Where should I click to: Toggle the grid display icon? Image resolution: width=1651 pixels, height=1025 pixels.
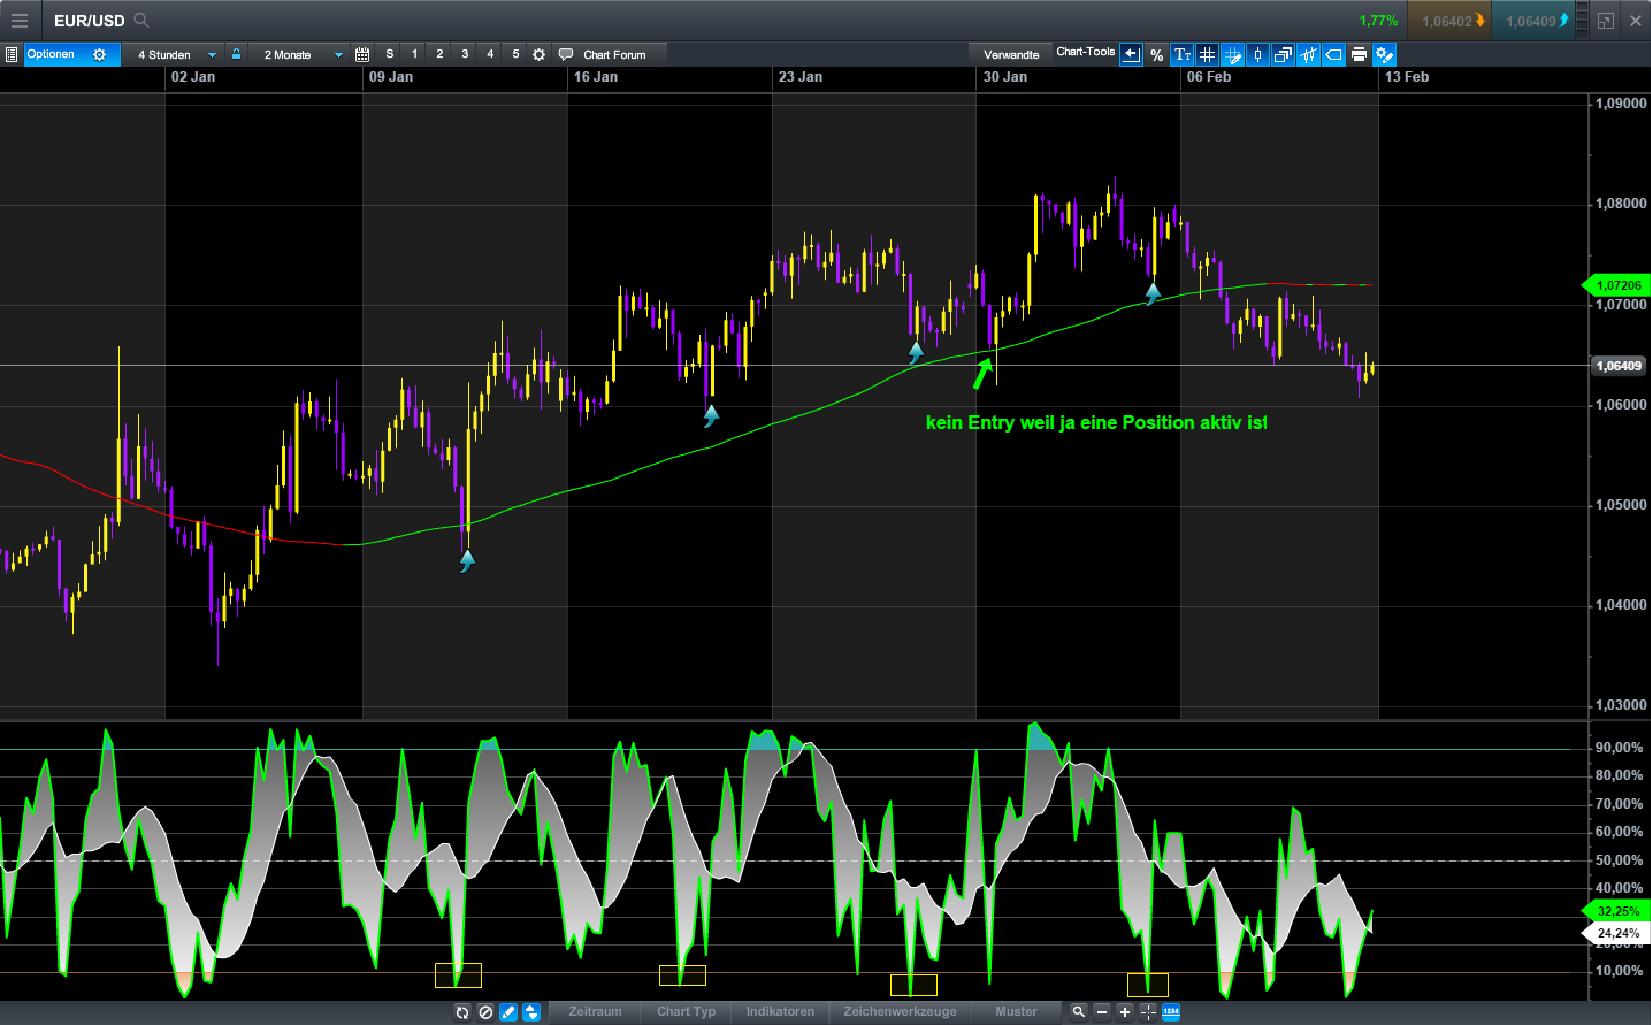point(1207,55)
